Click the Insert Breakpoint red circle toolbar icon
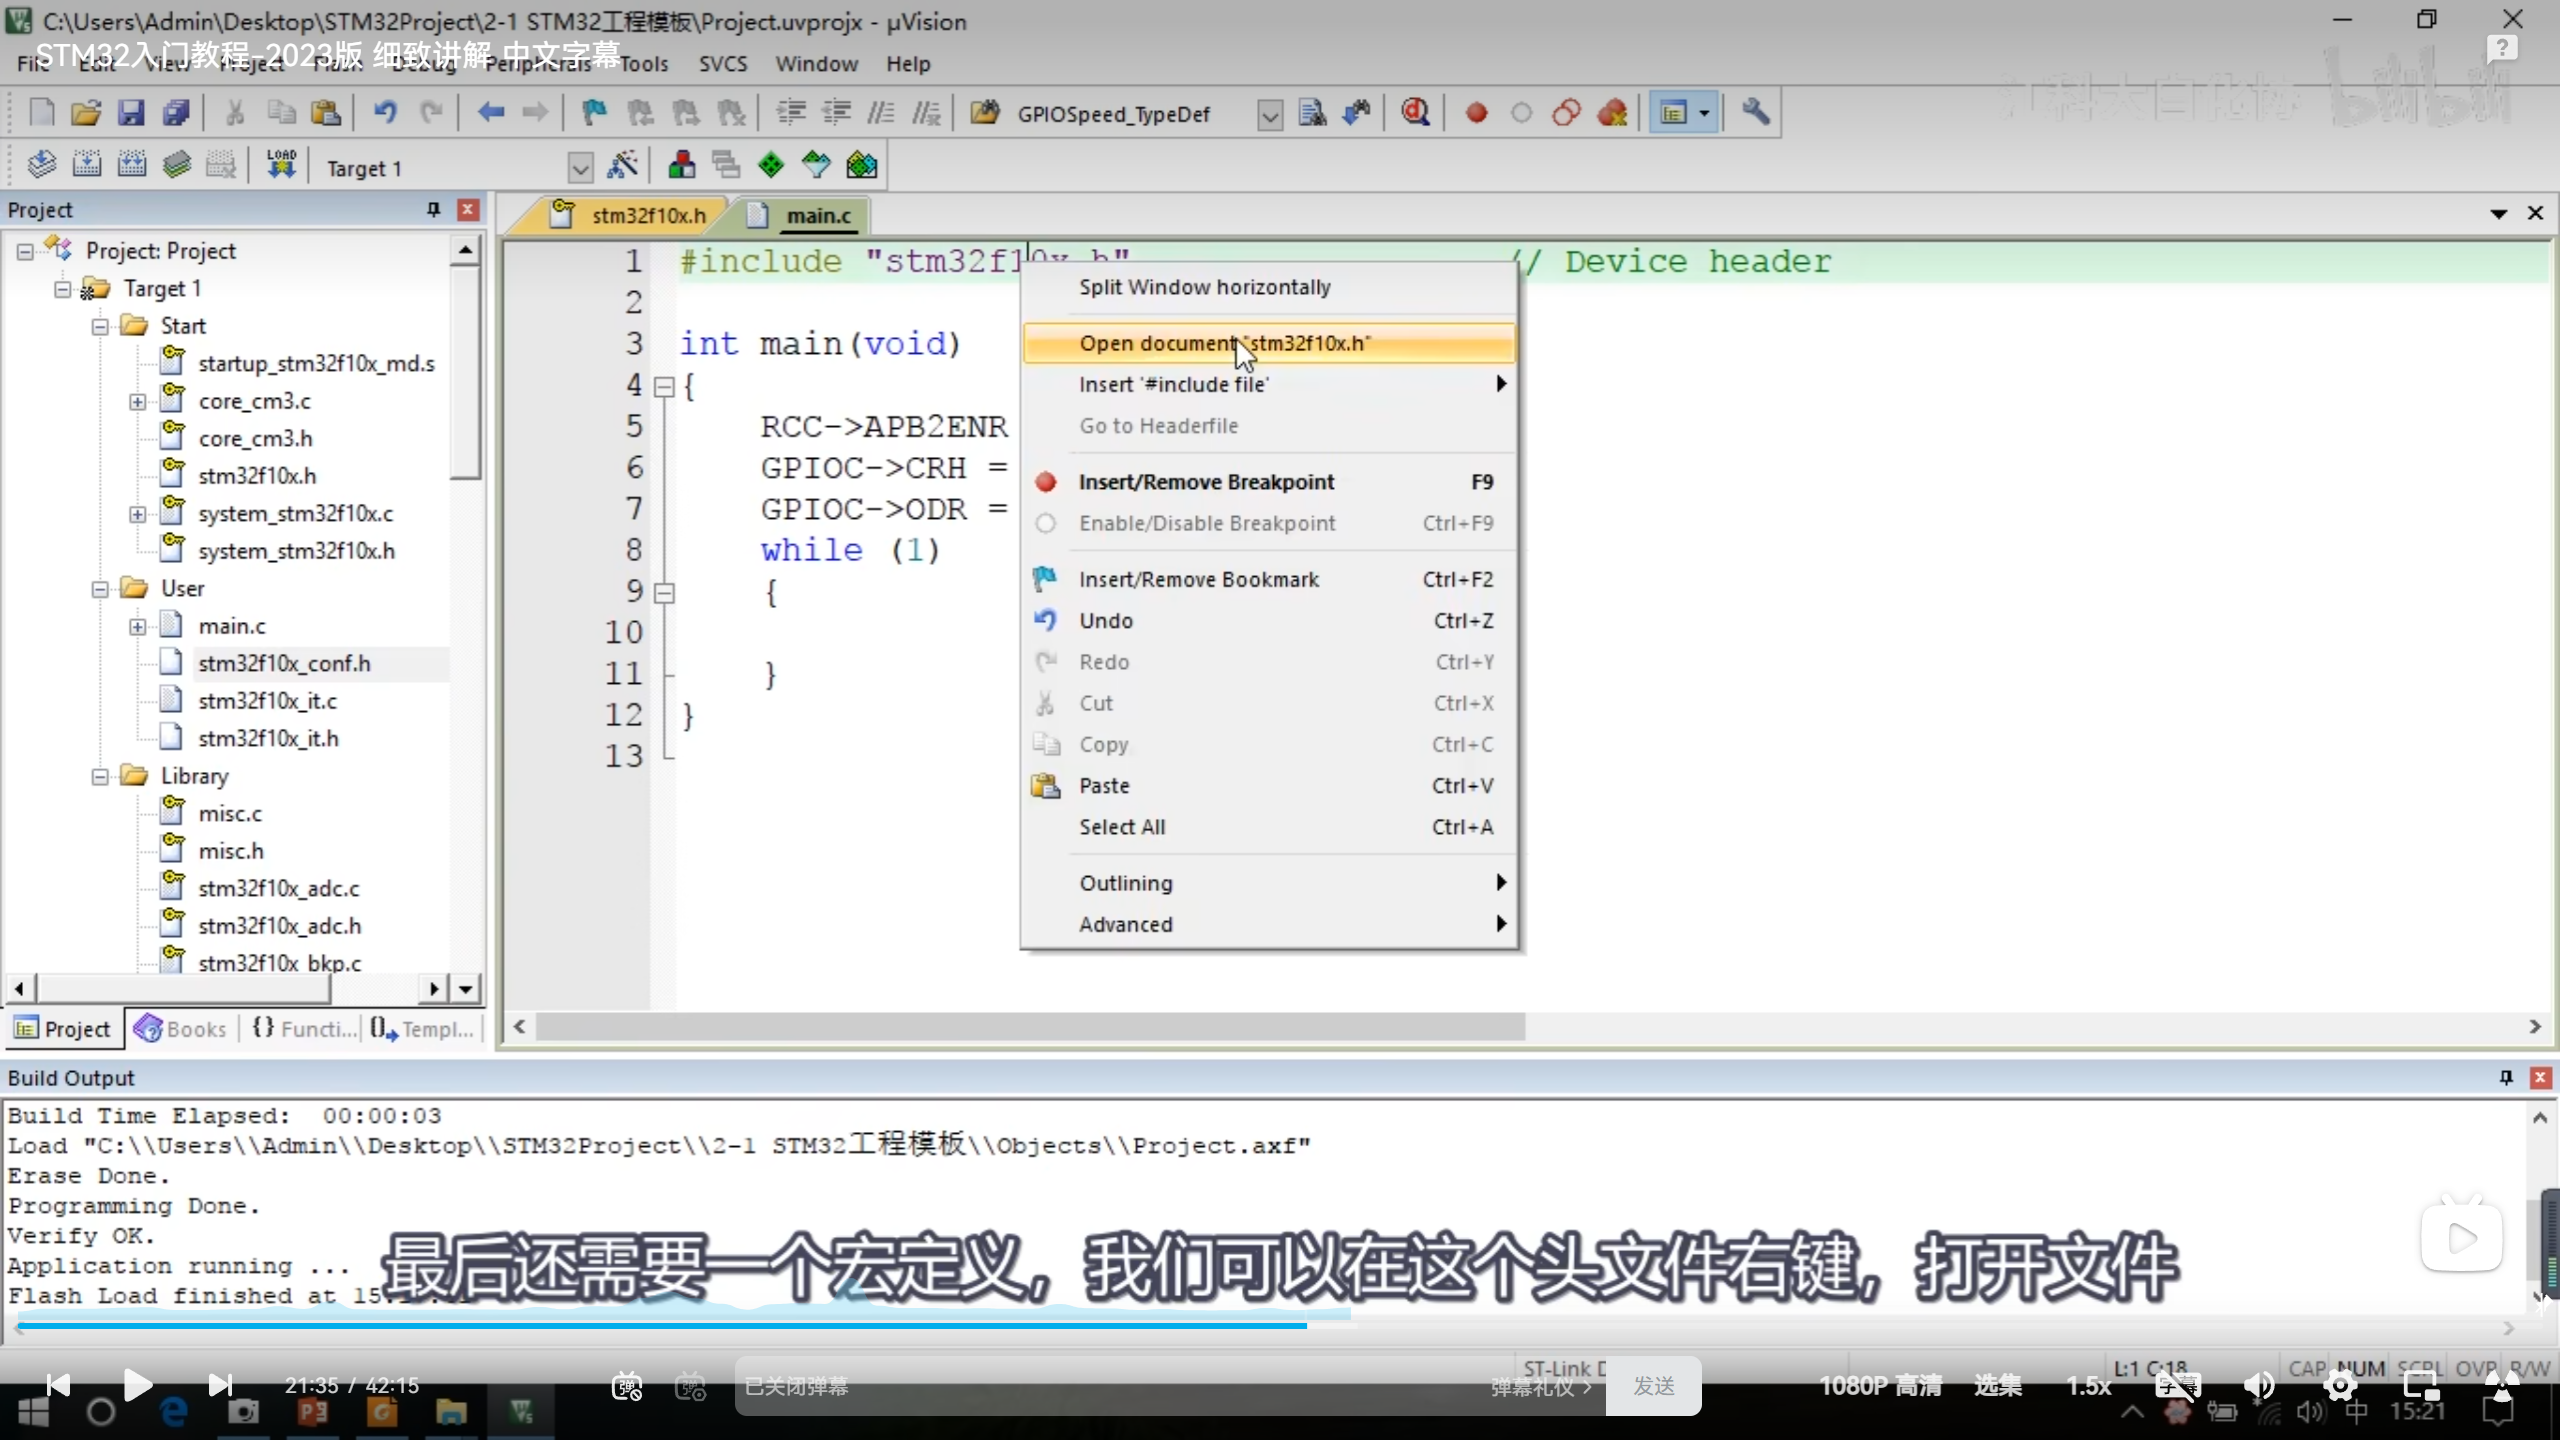 pyautogui.click(x=1476, y=113)
